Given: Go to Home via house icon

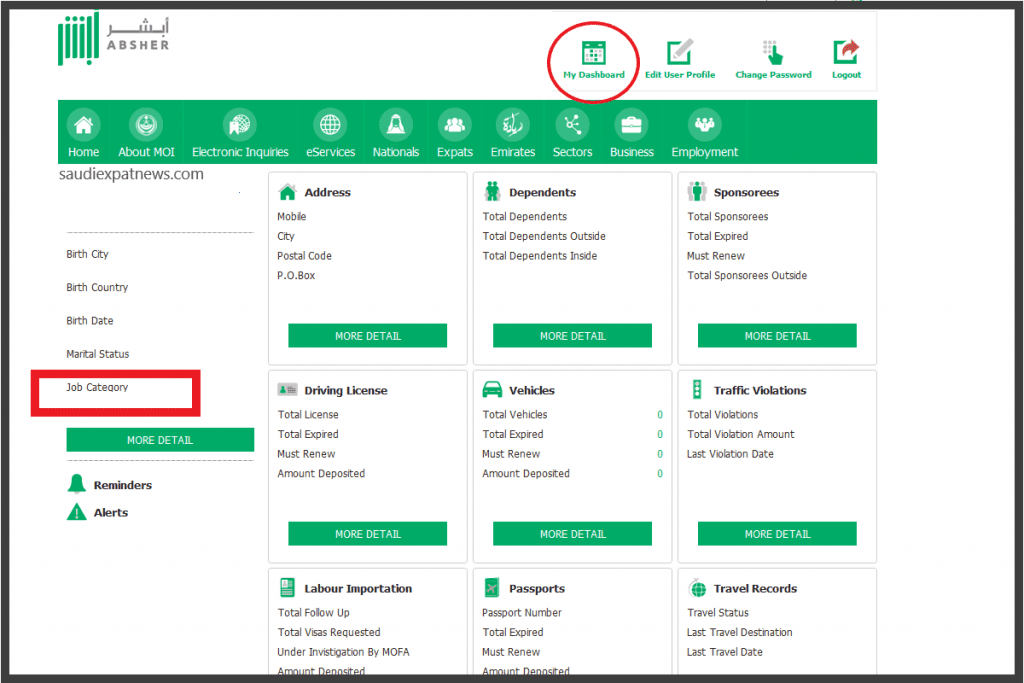Looking at the screenshot, I should (84, 125).
